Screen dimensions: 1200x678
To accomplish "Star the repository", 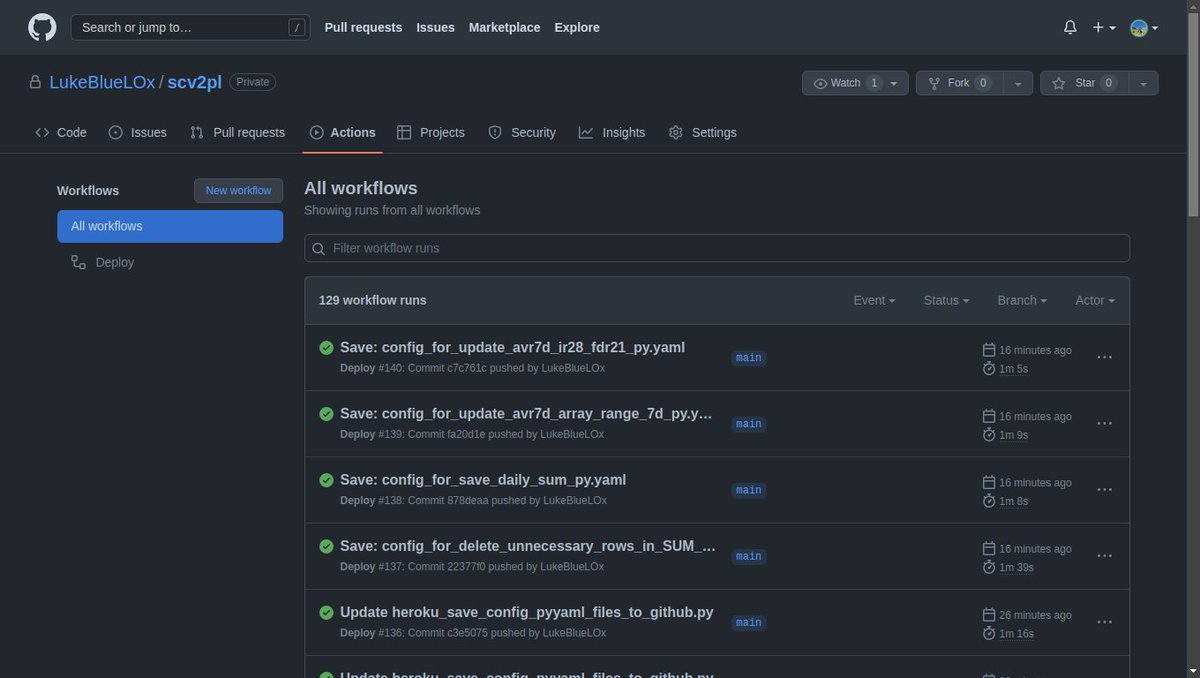I will tap(1084, 83).
